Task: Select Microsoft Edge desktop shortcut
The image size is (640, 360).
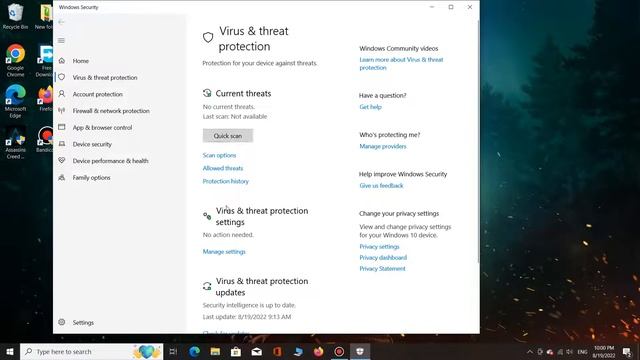Action: click(x=15, y=101)
